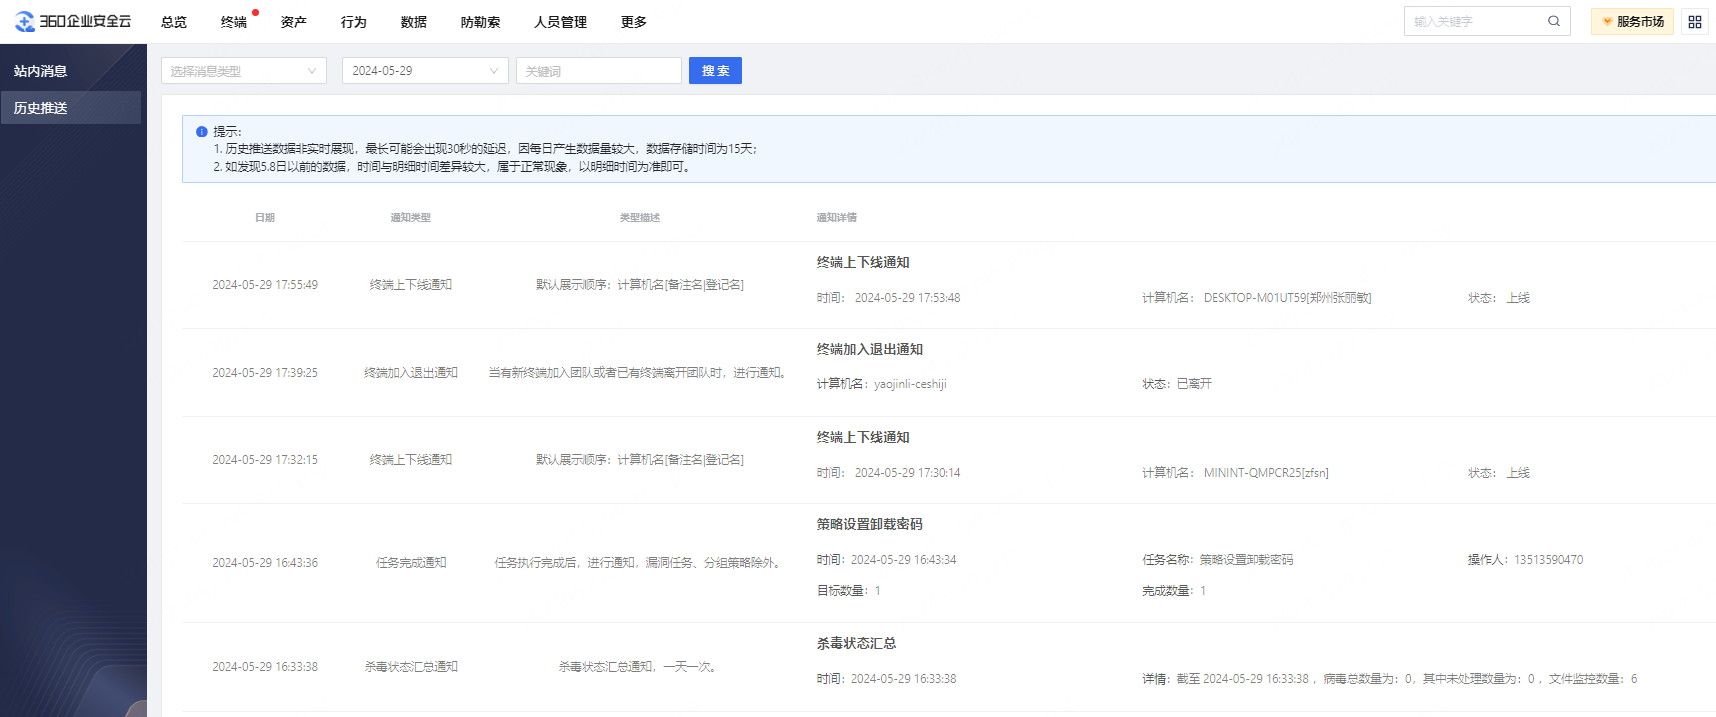Click 终端加入退出通知 in 通知类型 column
Image resolution: width=1716 pixels, height=717 pixels.
point(411,373)
